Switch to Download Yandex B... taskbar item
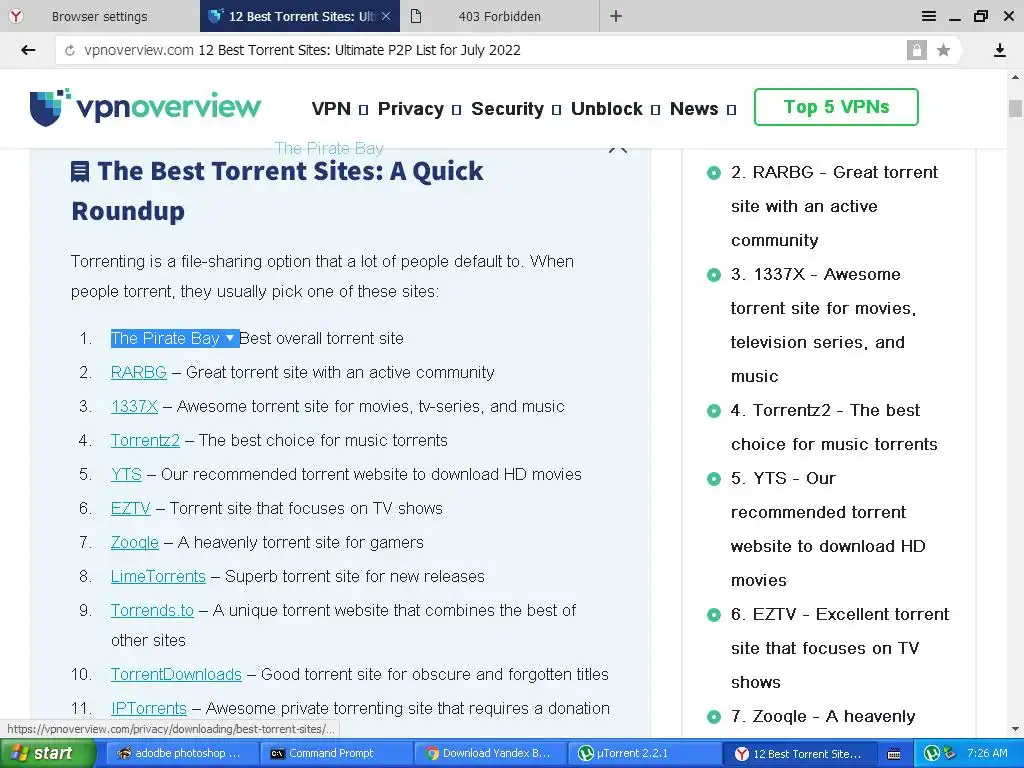Image resolution: width=1024 pixels, height=768 pixels. point(488,754)
